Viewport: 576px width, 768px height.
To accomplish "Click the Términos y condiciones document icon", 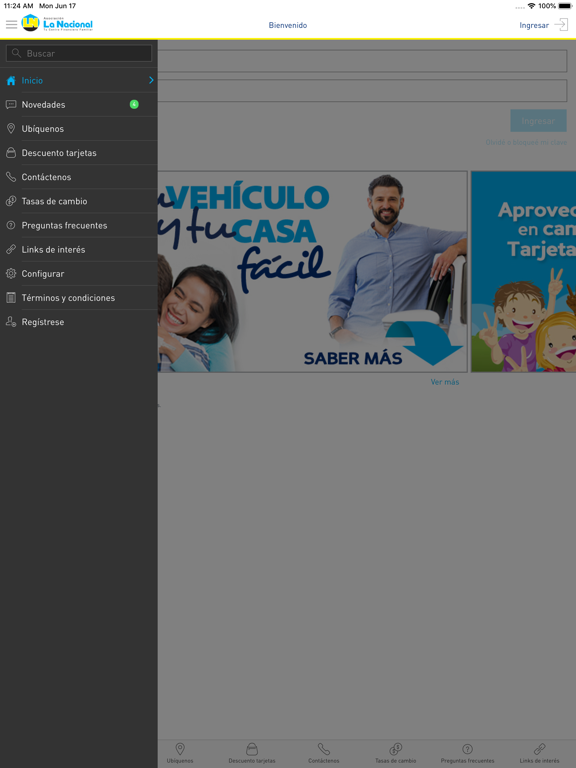I will tap(11, 297).
